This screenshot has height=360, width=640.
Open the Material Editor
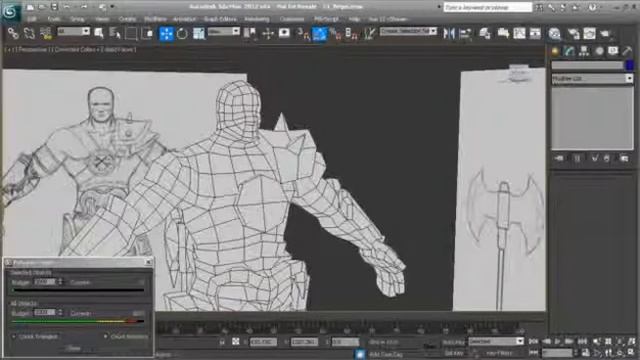pos(554,33)
